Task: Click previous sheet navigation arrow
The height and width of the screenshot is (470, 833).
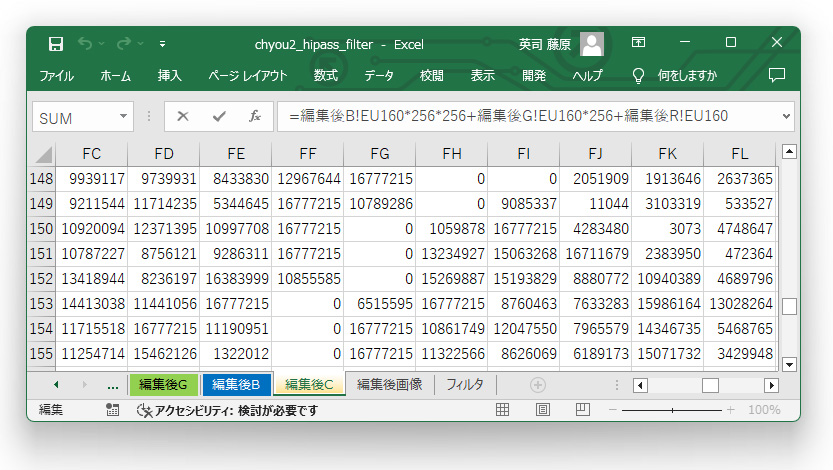Action: click(56, 384)
